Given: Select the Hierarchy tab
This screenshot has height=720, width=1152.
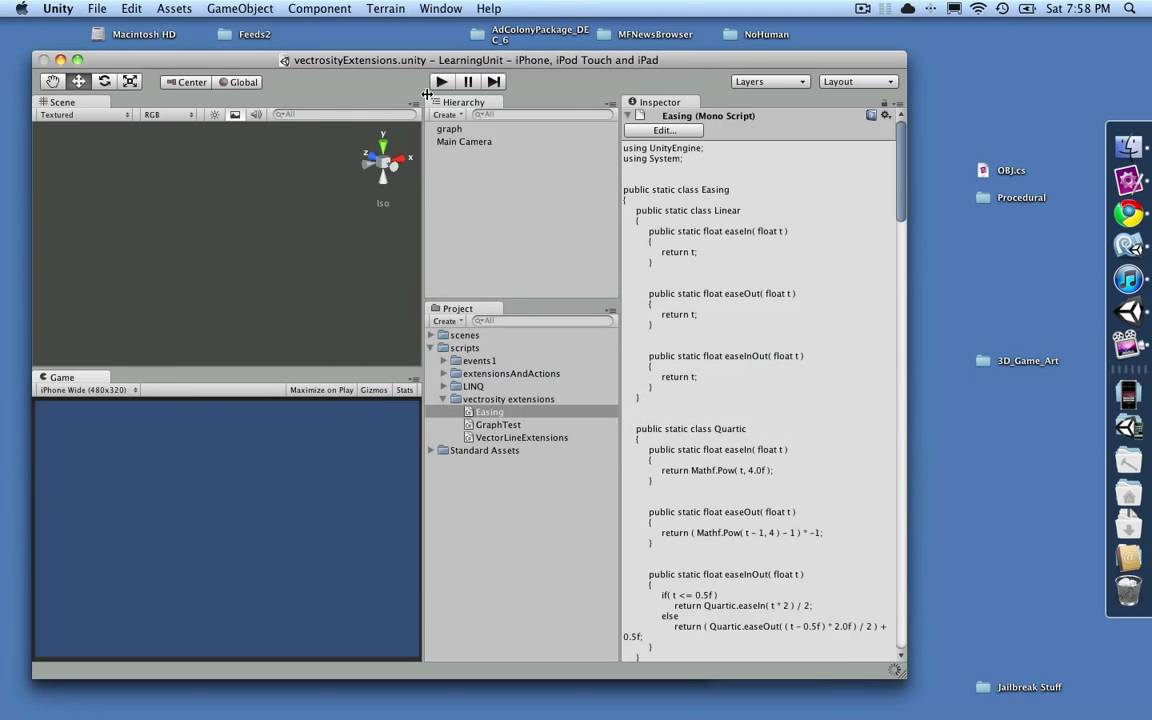Looking at the screenshot, I should coord(464,102).
